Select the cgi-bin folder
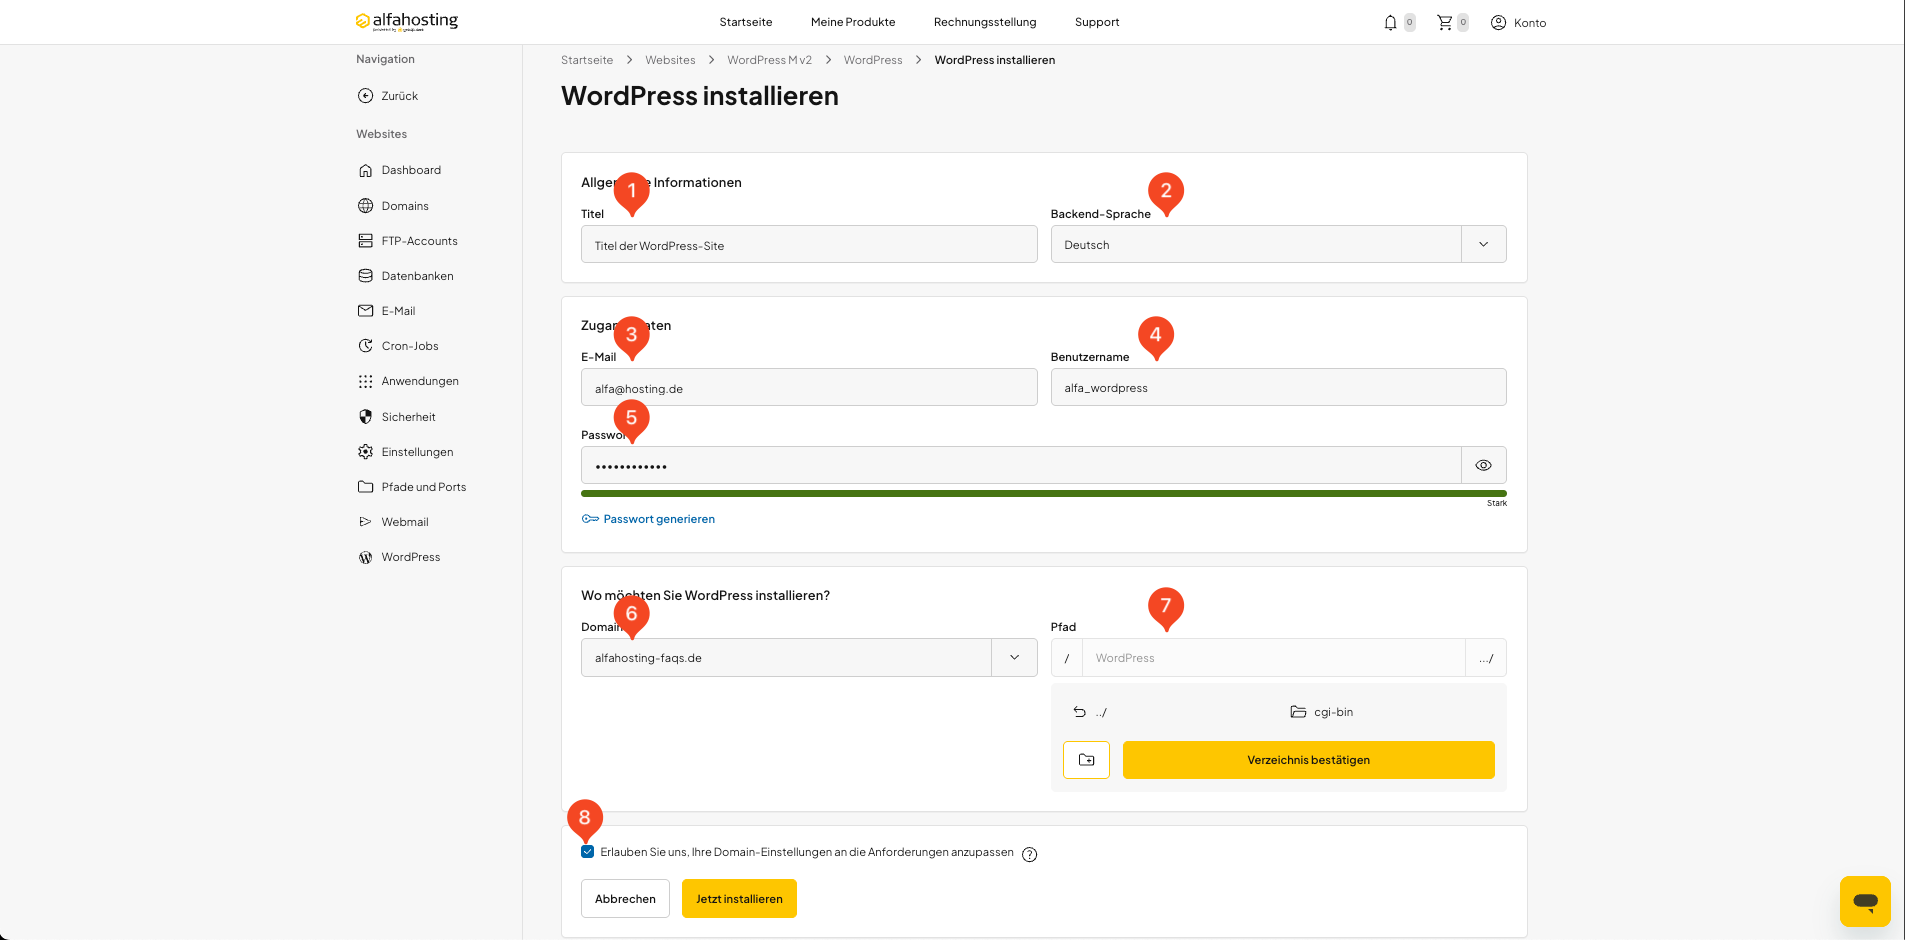 [x=1322, y=712]
